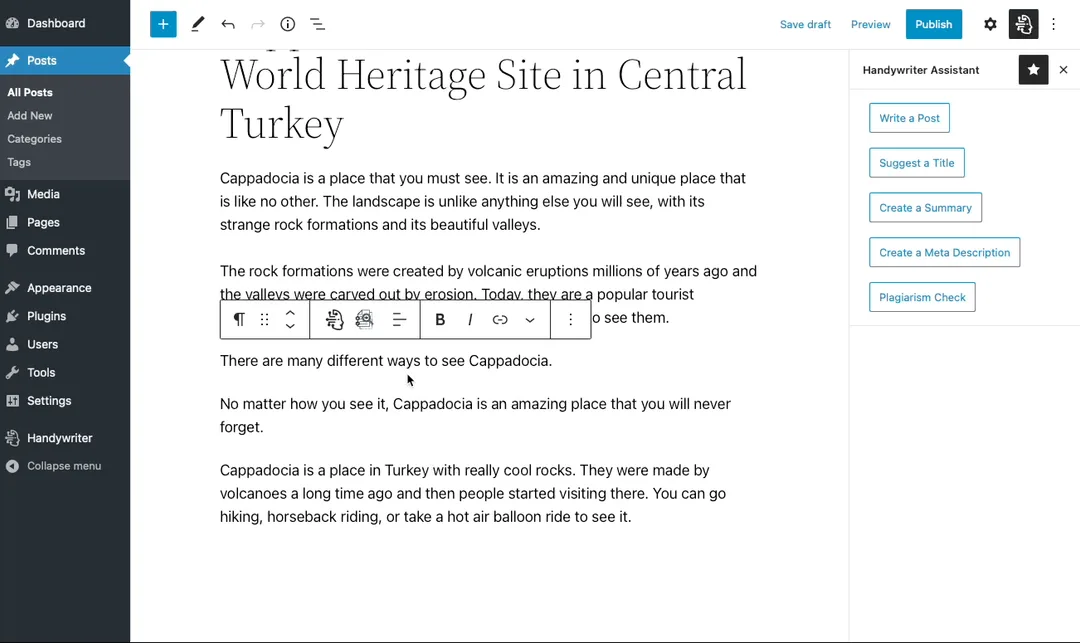The image size is (1080, 643).
Task: Toggle bold formatting
Action: coord(440,319)
